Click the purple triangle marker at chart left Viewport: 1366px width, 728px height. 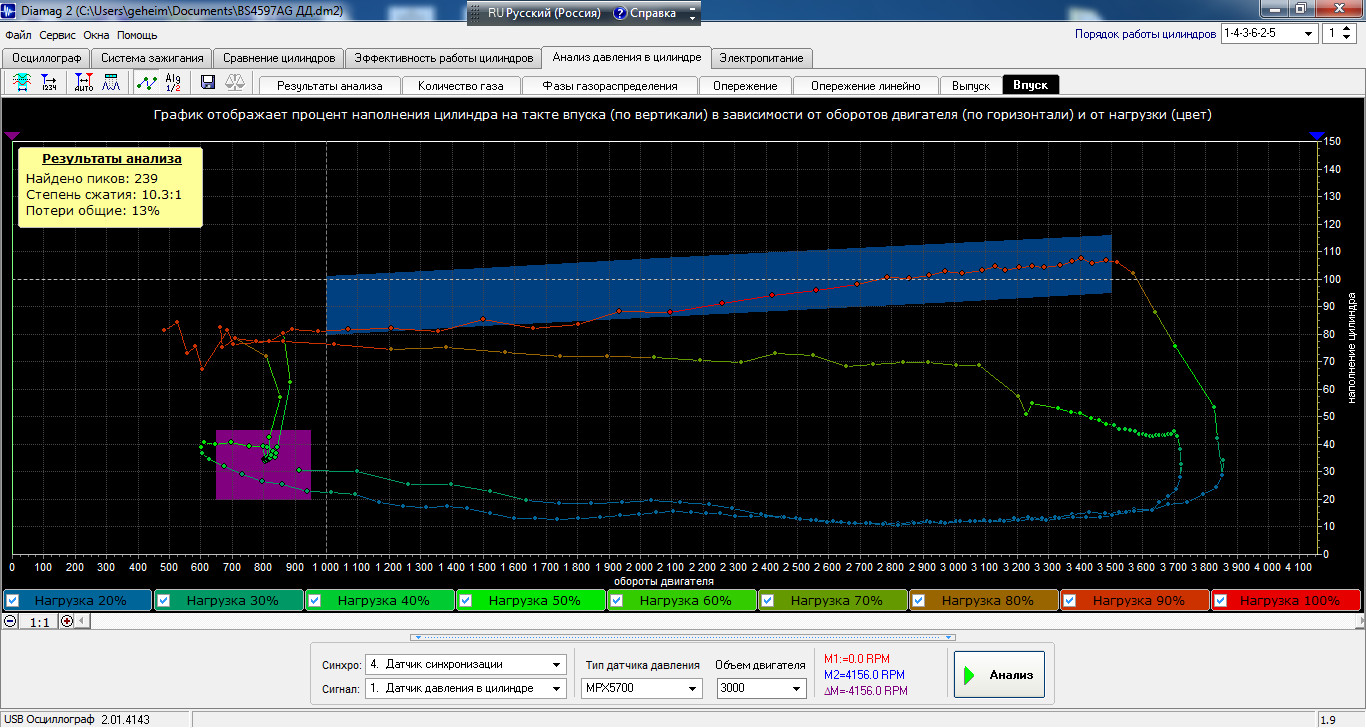(12, 135)
